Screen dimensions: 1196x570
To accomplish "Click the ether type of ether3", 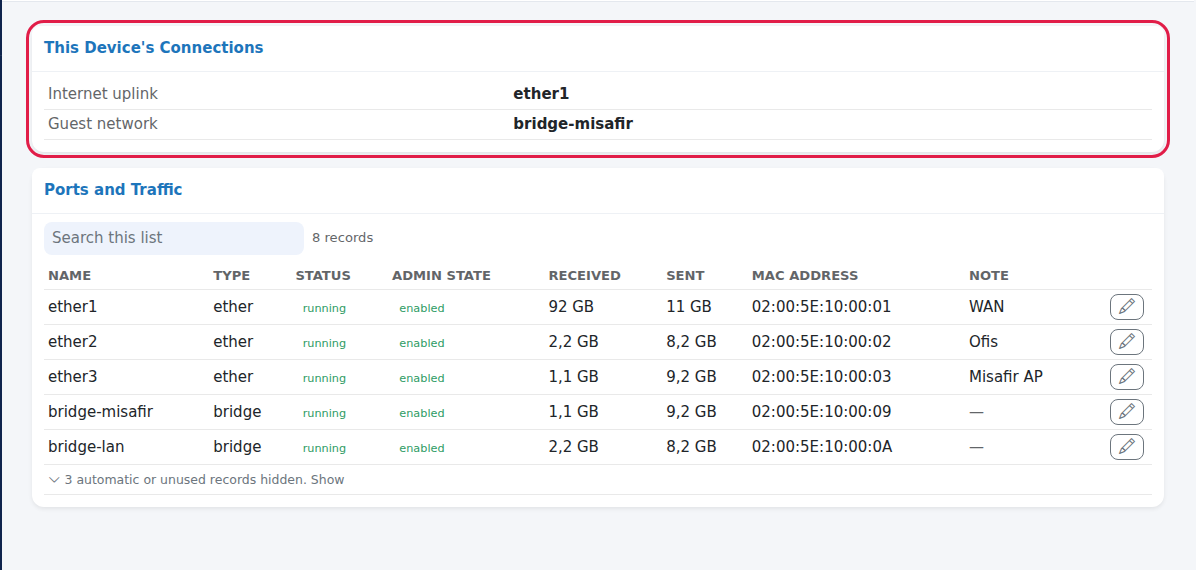I will pyautogui.click(x=233, y=377).
